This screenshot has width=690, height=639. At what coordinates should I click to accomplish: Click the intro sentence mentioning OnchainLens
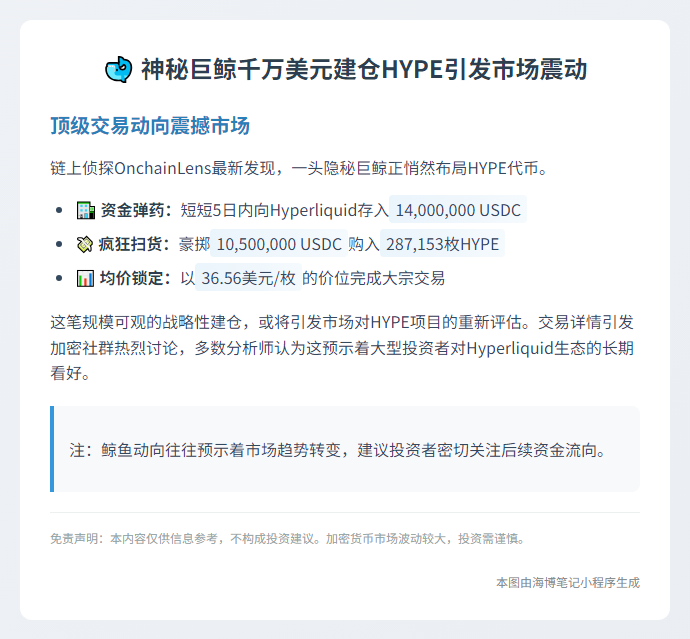[x=299, y=168]
